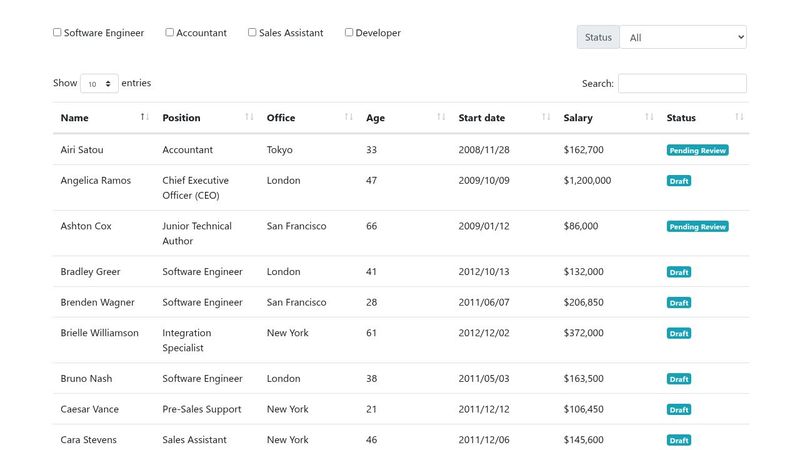This screenshot has width=800, height=450.
Task: Click sort arrows in Start date header
Action: [546, 118]
